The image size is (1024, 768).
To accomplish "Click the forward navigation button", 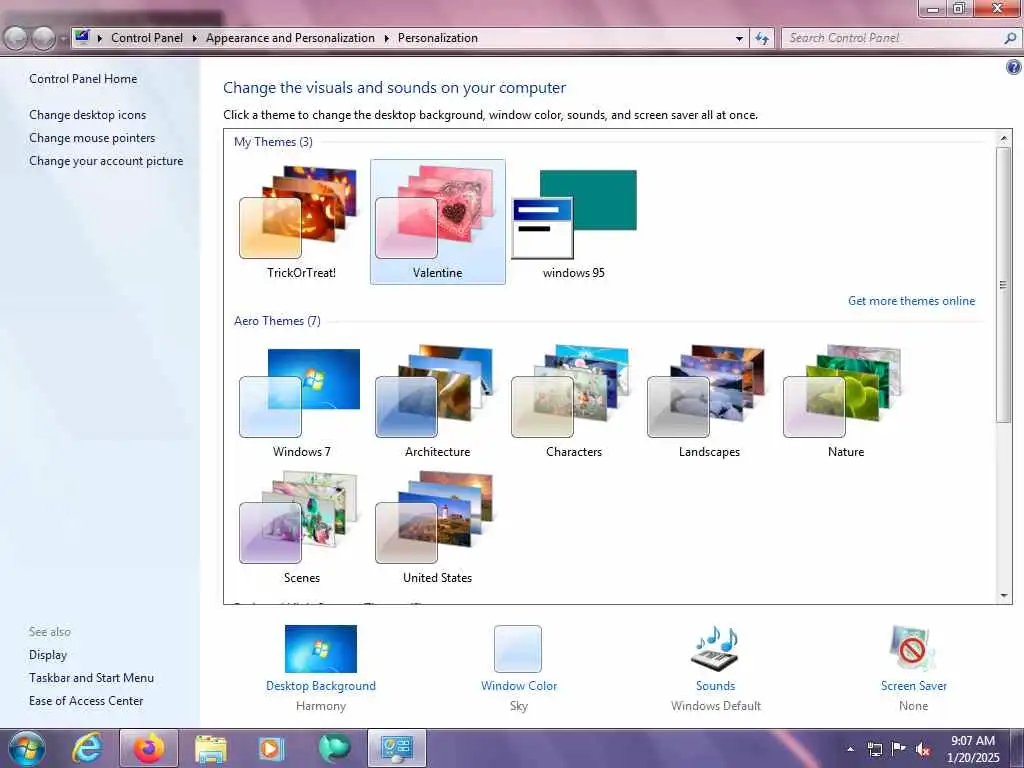I will (x=43, y=39).
